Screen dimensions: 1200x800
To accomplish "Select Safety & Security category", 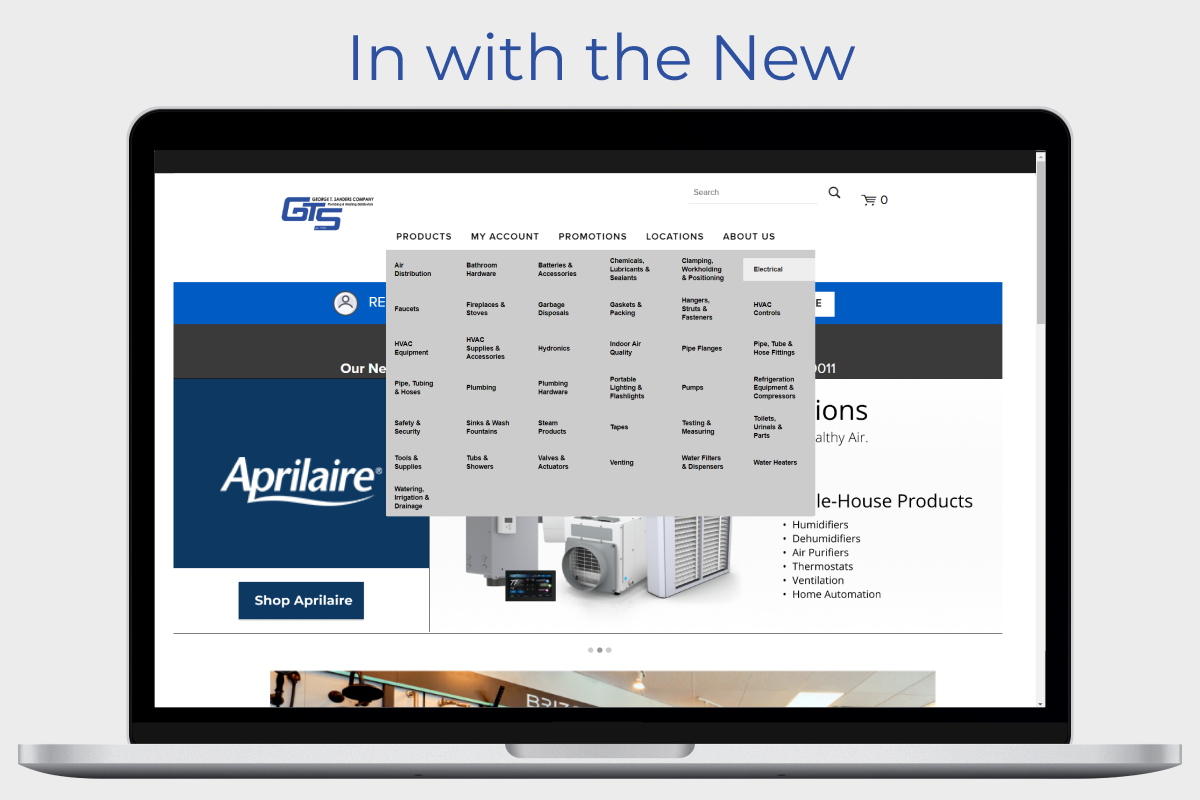I will (408, 427).
